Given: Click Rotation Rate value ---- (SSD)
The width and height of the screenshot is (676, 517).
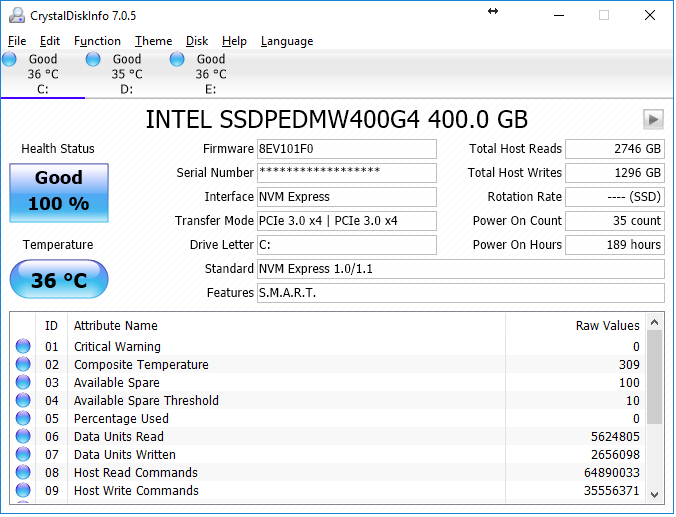Looking at the screenshot, I should (x=615, y=197).
